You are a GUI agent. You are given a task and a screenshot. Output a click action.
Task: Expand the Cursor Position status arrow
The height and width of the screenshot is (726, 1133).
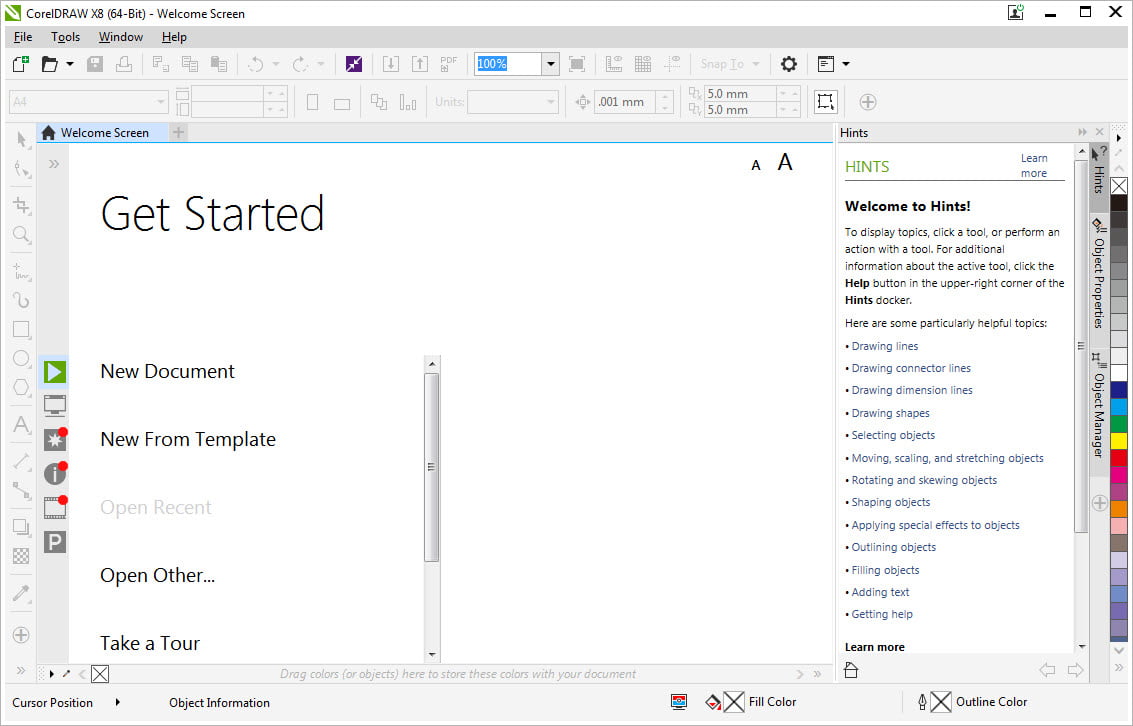[x=118, y=702]
